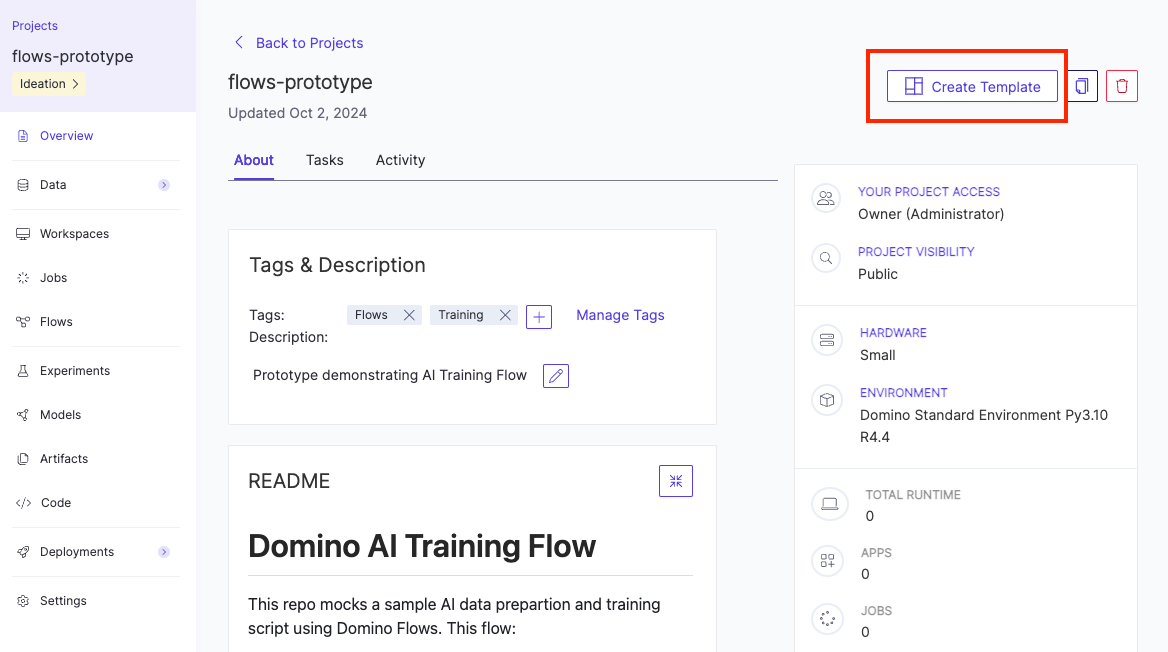The image size is (1168, 652).
Task: Click the total runtime laptop icon
Action: point(829,504)
